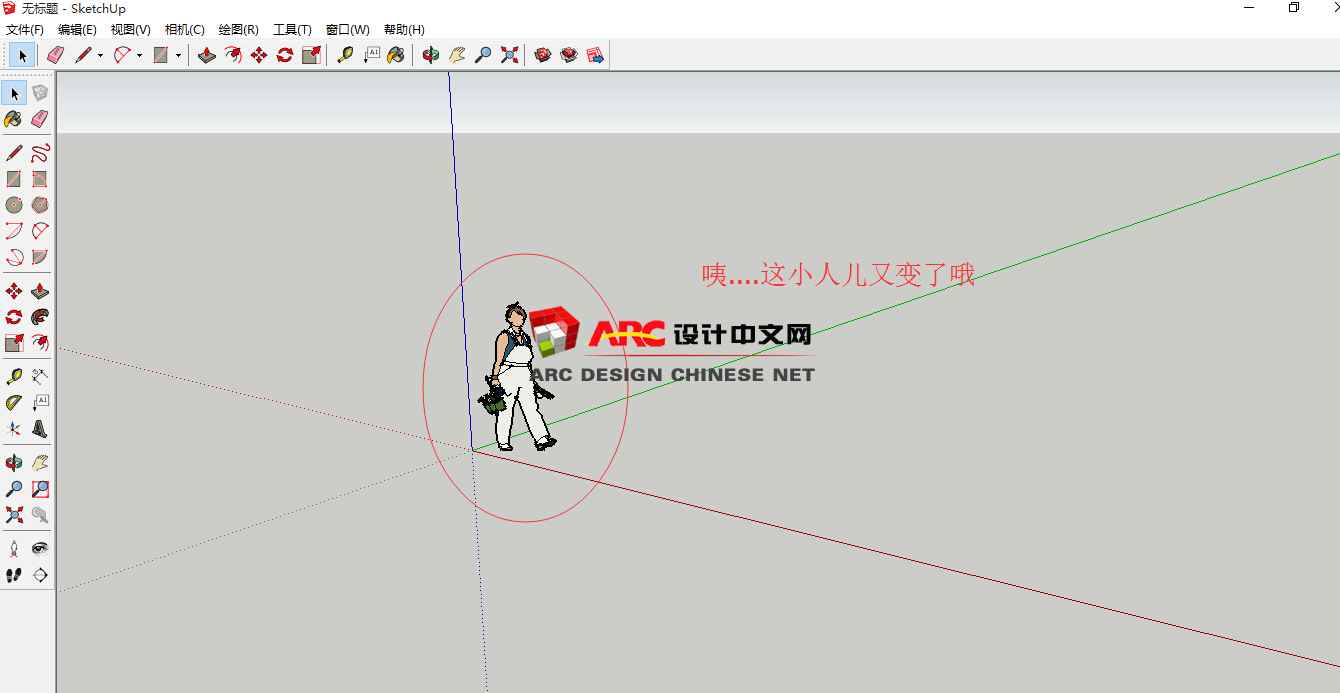Select the Look Around eye tool

[x=40, y=548]
